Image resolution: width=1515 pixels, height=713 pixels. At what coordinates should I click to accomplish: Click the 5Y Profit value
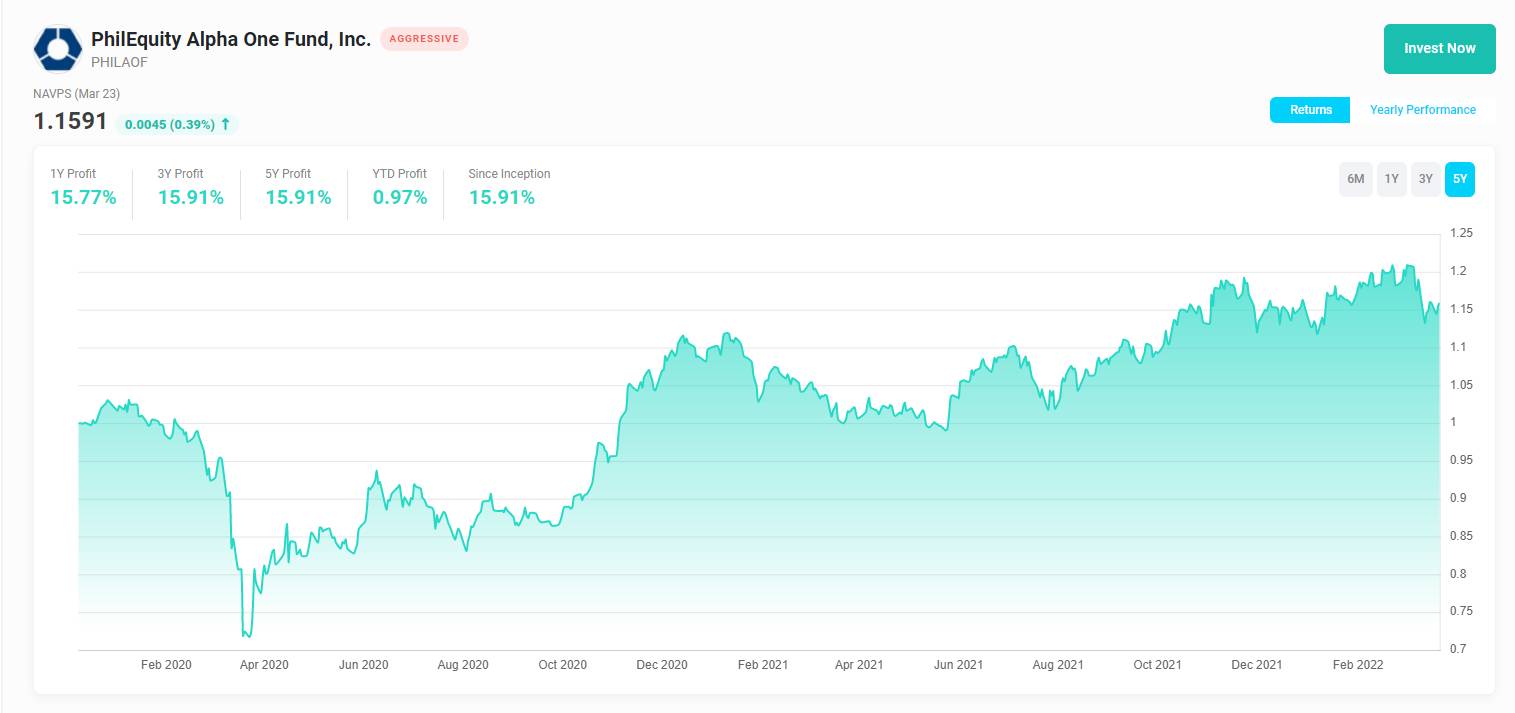[x=298, y=197]
